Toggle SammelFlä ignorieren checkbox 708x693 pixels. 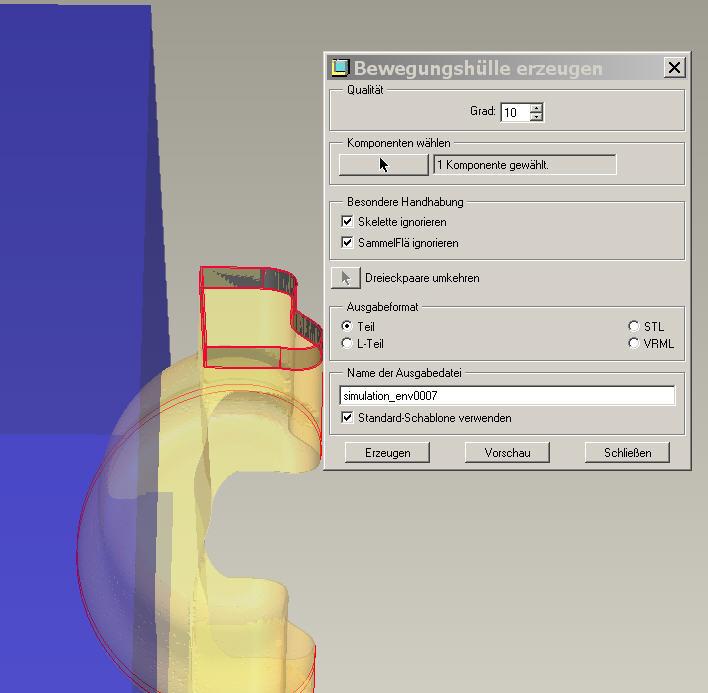347,242
